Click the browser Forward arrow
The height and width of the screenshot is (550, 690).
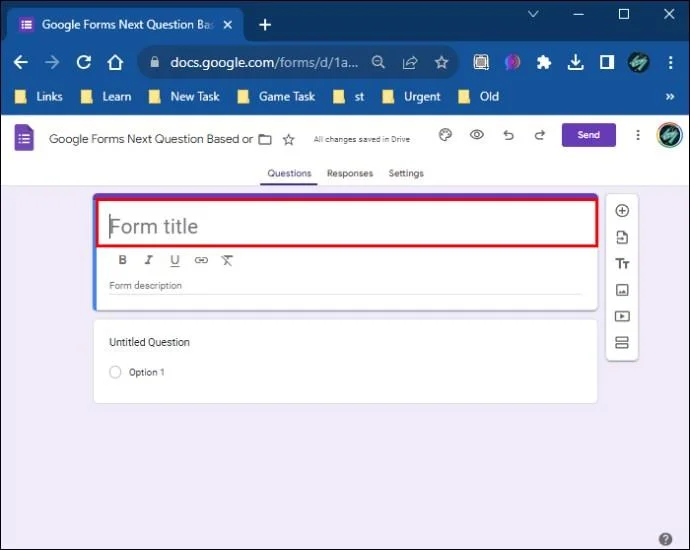click(52, 62)
